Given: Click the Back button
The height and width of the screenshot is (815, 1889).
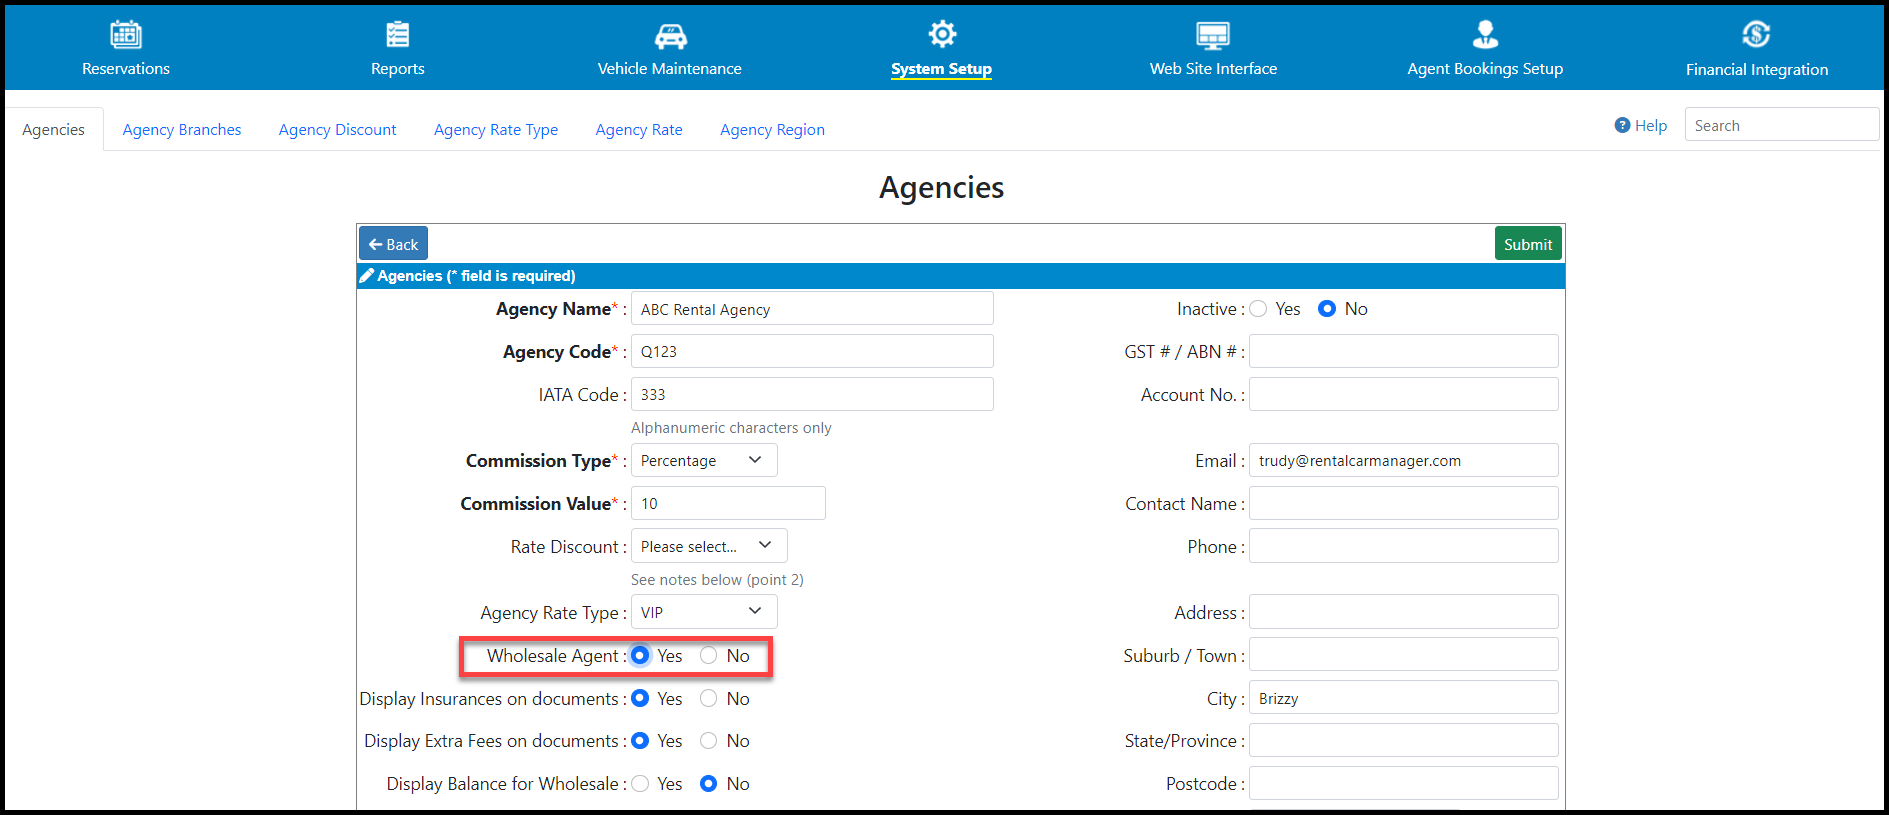Looking at the screenshot, I should pyautogui.click(x=393, y=244).
